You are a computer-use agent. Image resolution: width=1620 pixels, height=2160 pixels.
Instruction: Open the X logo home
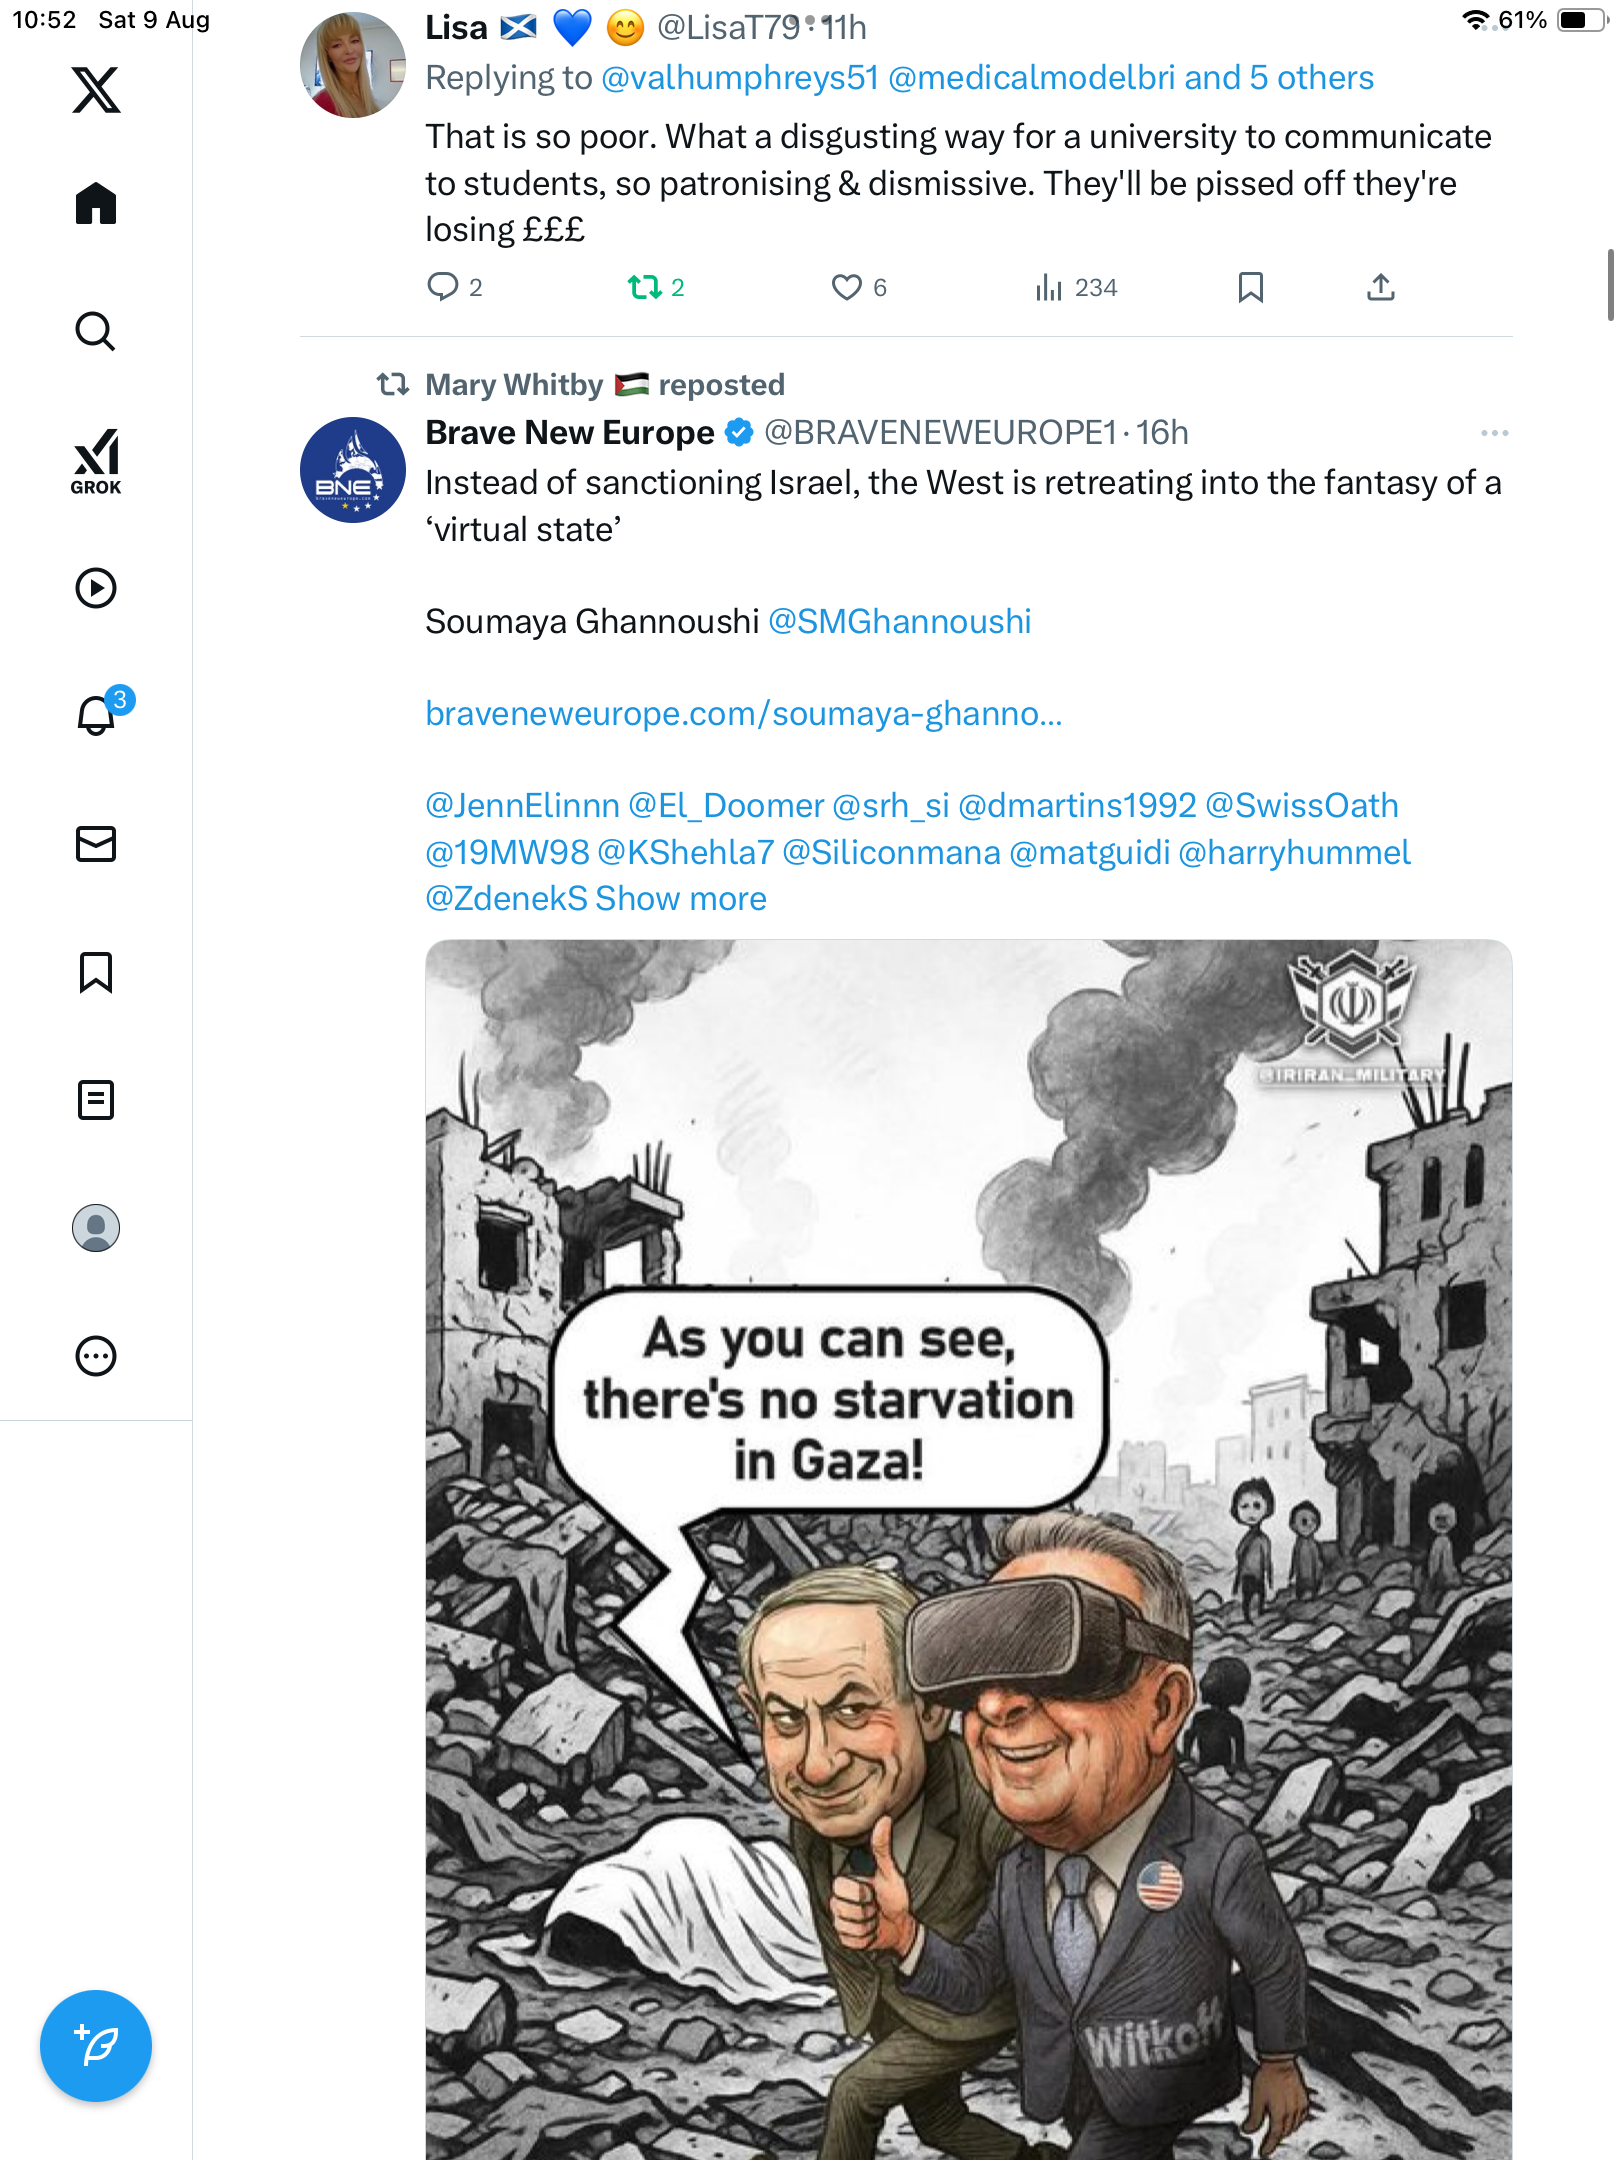pos(96,90)
